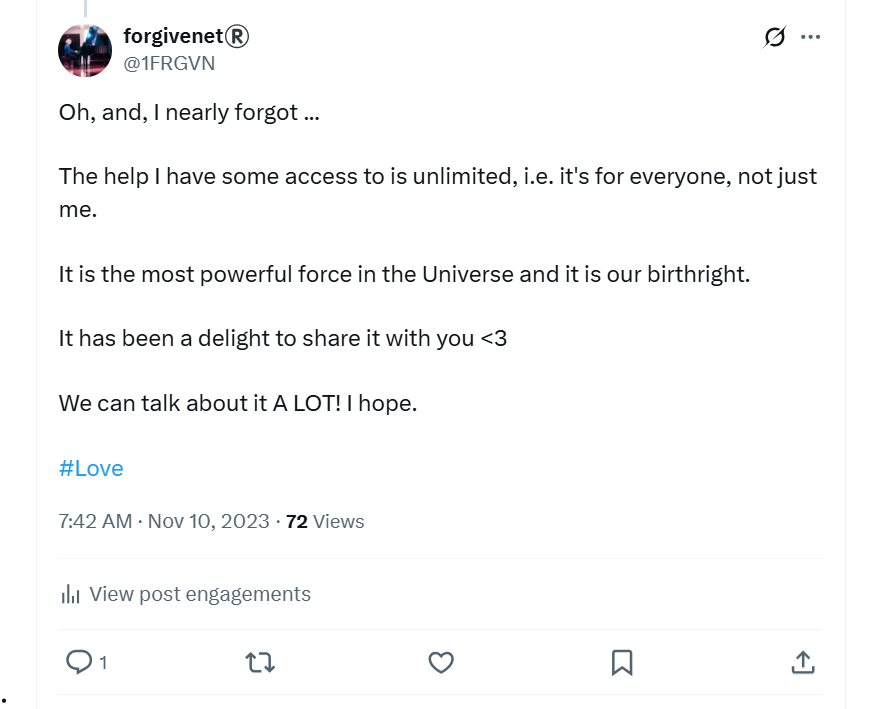Open the forgivenet display name link
The height and width of the screenshot is (709, 880).
[173, 36]
